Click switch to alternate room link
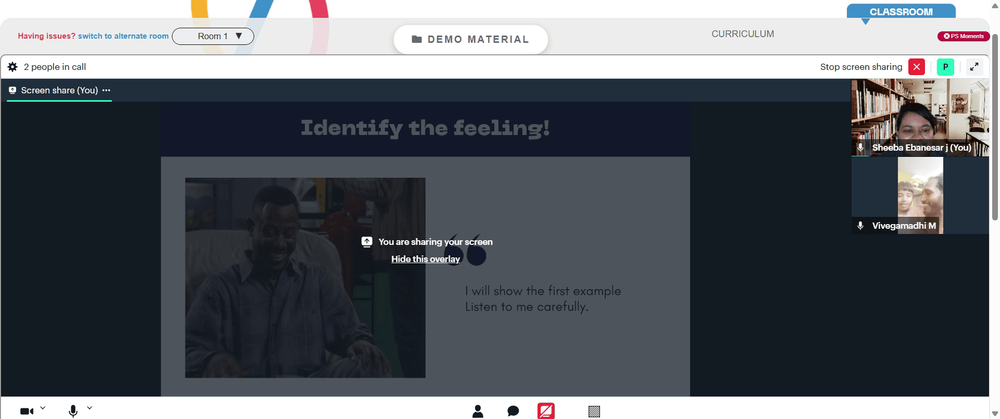 (123, 36)
